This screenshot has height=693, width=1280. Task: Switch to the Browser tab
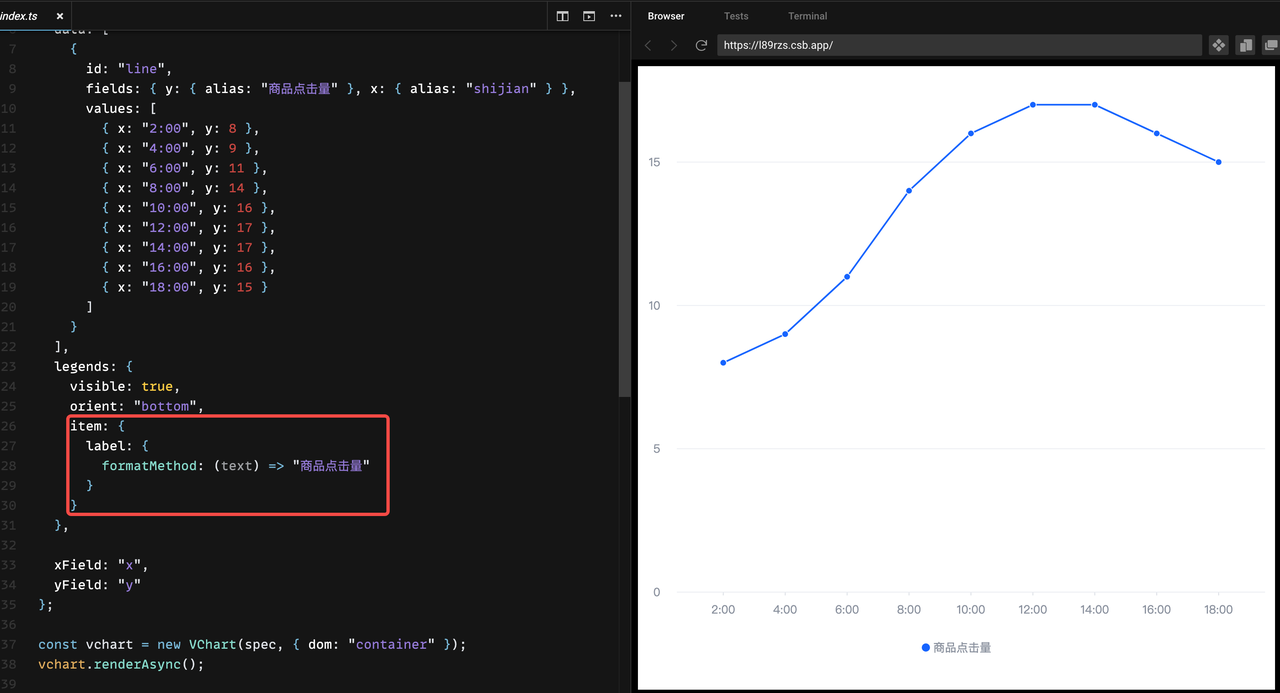[666, 16]
